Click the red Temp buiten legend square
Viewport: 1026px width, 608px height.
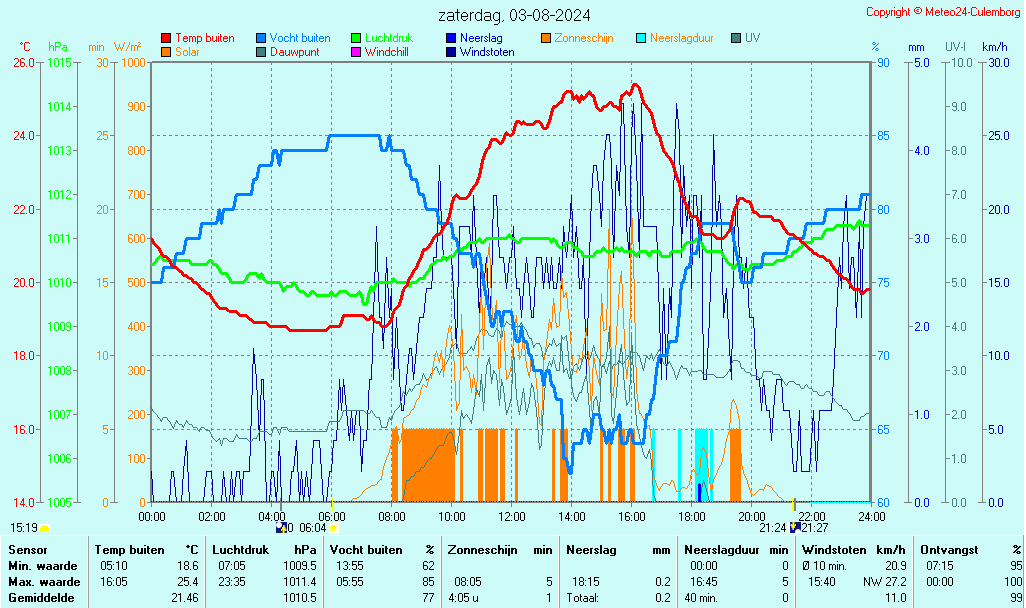[166, 38]
